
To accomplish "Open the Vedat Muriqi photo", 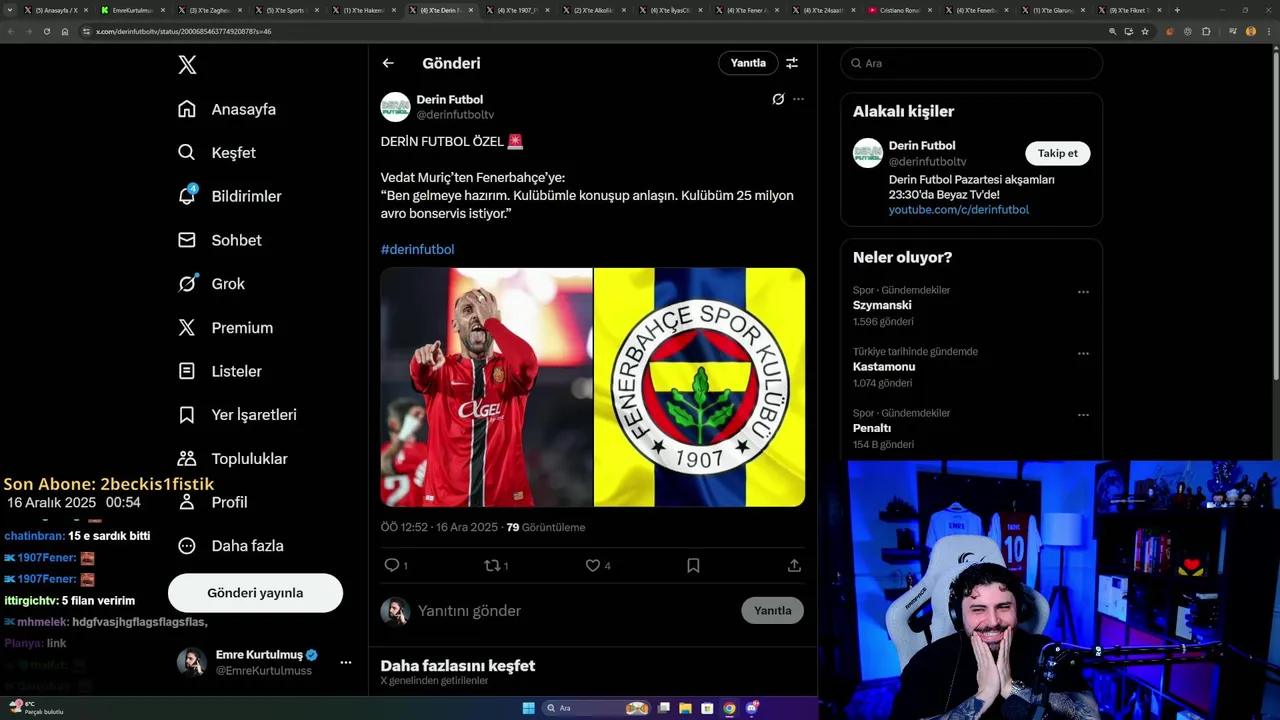I will tap(486, 387).
